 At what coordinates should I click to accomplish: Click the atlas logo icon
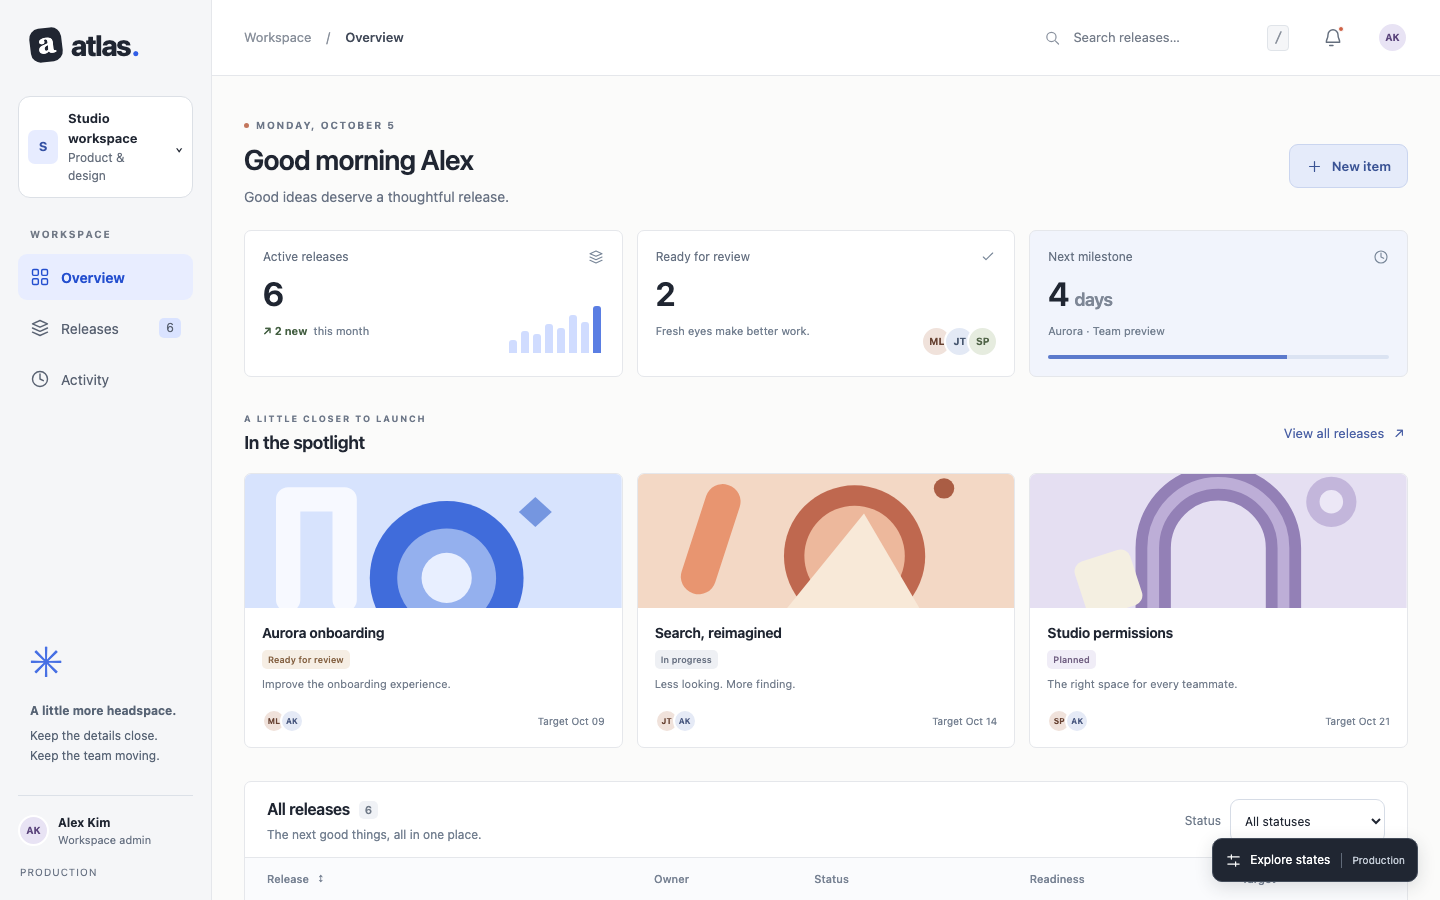click(46, 45)
